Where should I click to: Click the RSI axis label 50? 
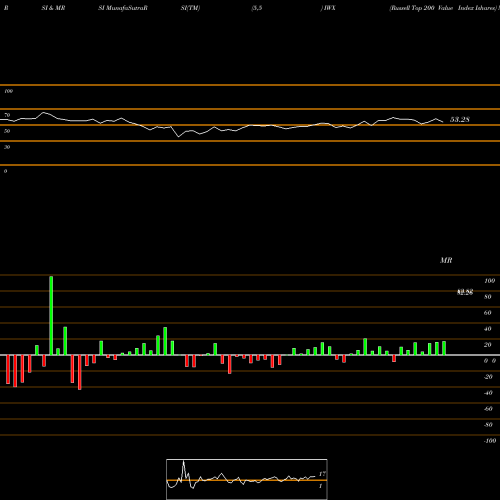pos(7,131)
